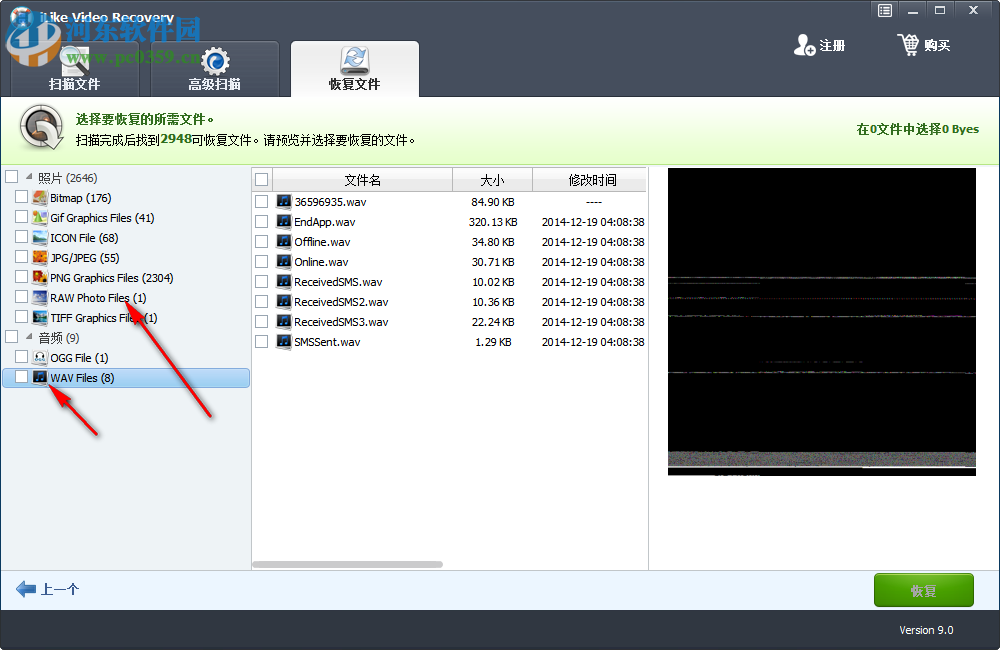
Task: Select the Offline.wav file entry
Action: coord(320,241)
